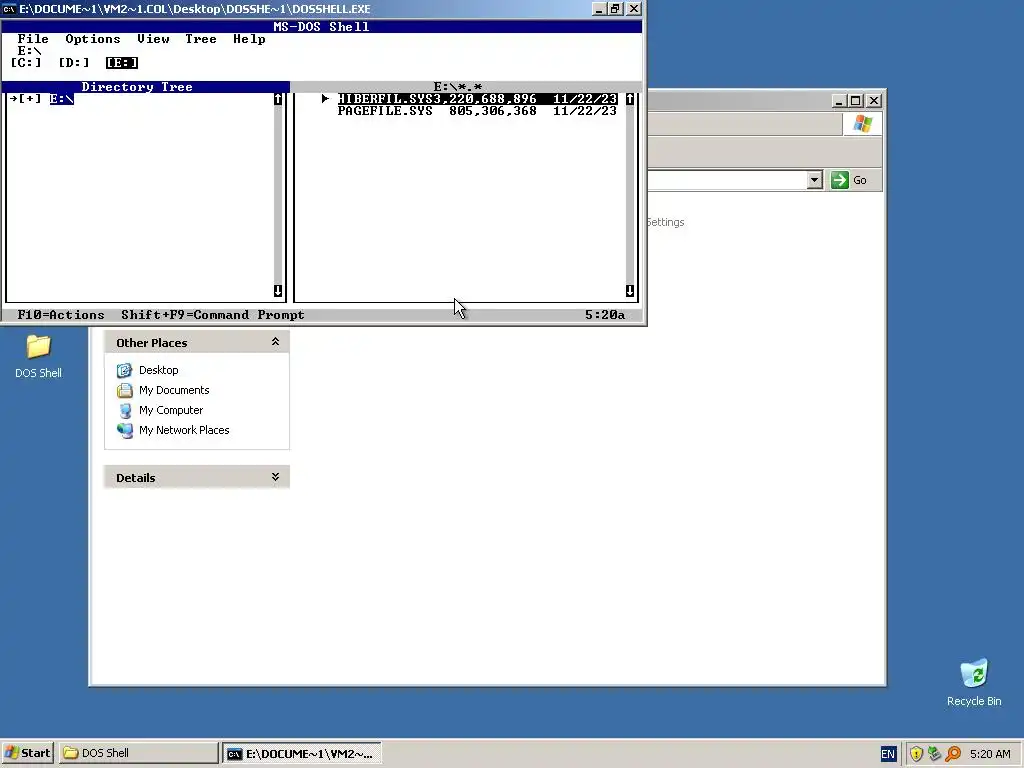Click the 5:20a time in DOS Shell
1024x768 pixels.
605,315
